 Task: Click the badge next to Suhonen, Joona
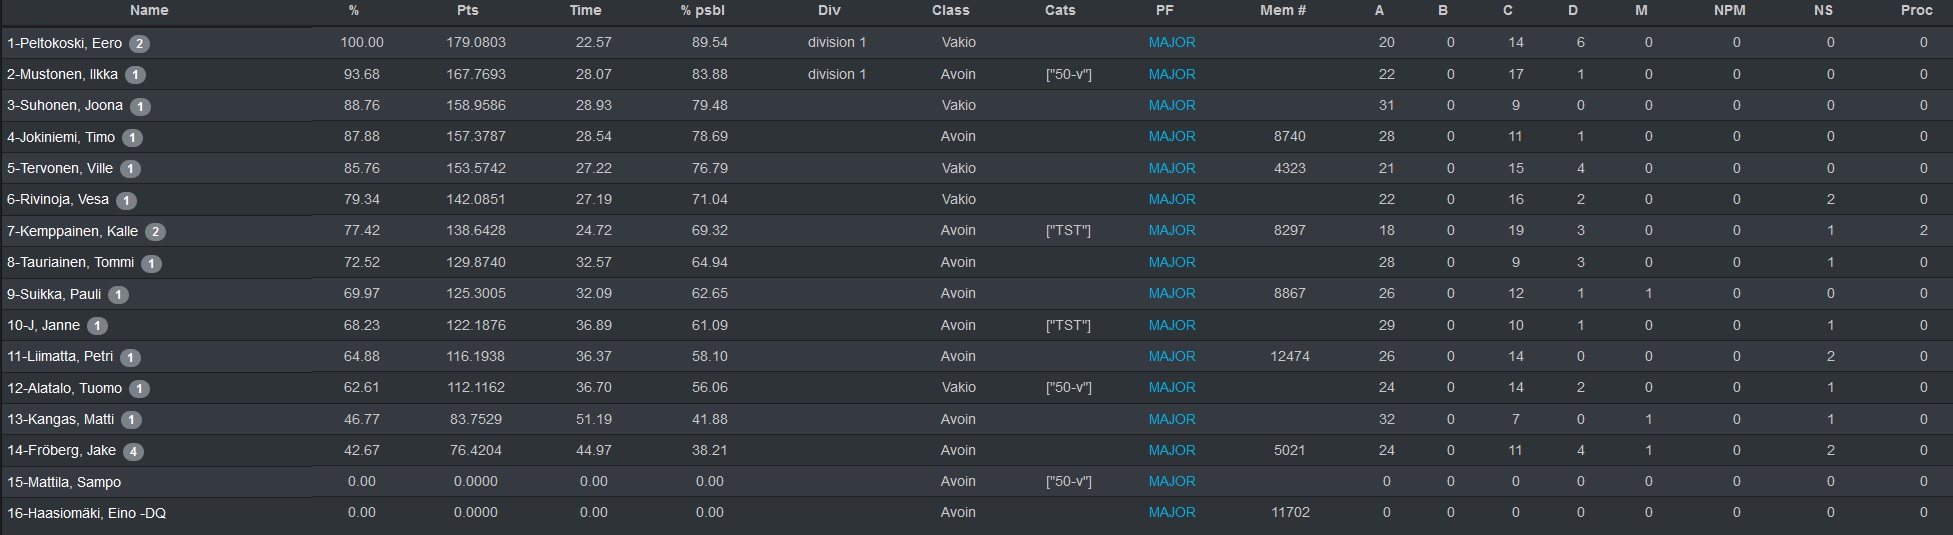tap(140, 107)
